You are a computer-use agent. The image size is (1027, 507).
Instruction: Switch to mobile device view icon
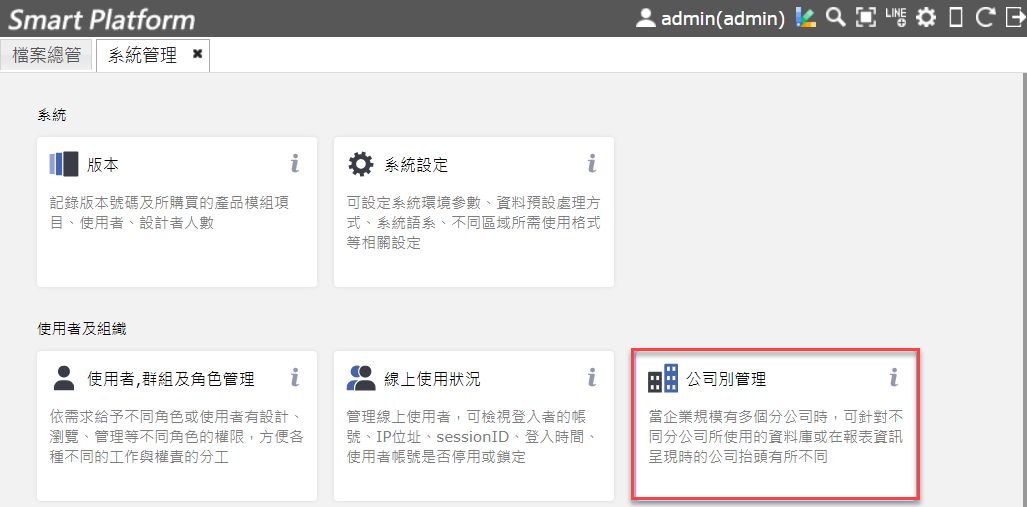tap(956, 18)
